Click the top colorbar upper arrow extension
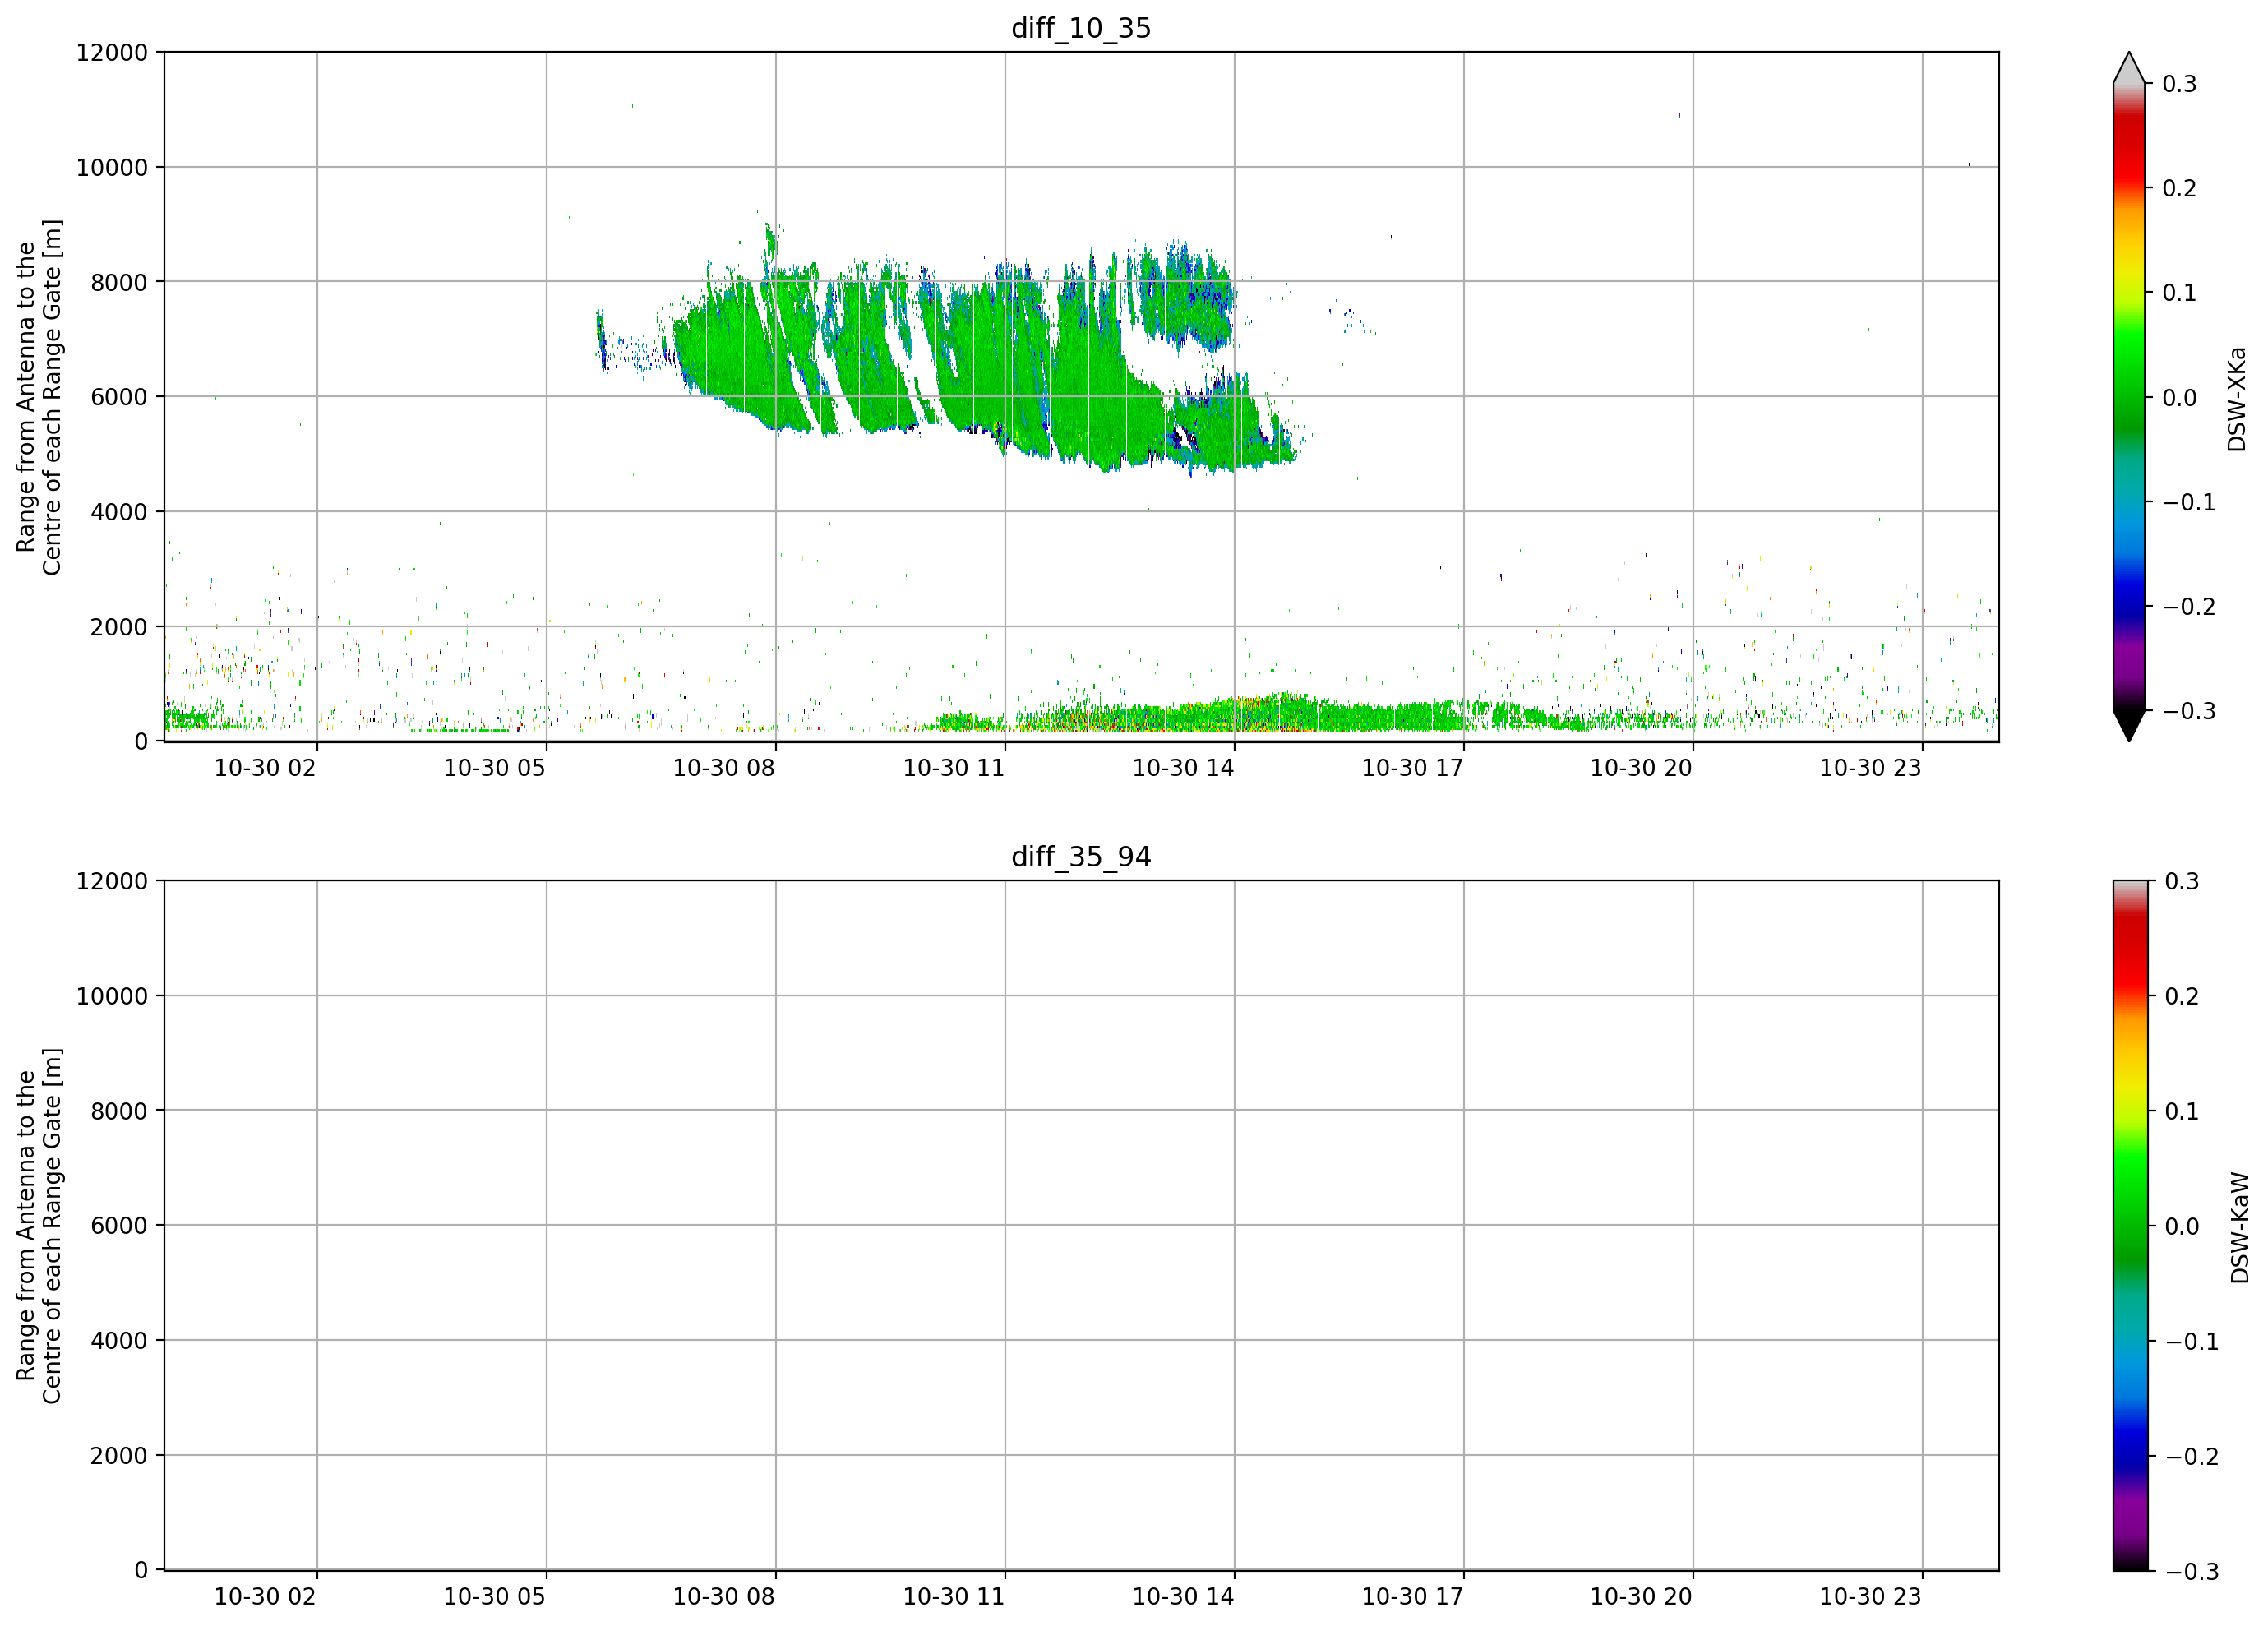This screenshot has width=2268, height=1626. click(x=2129, y=68)
